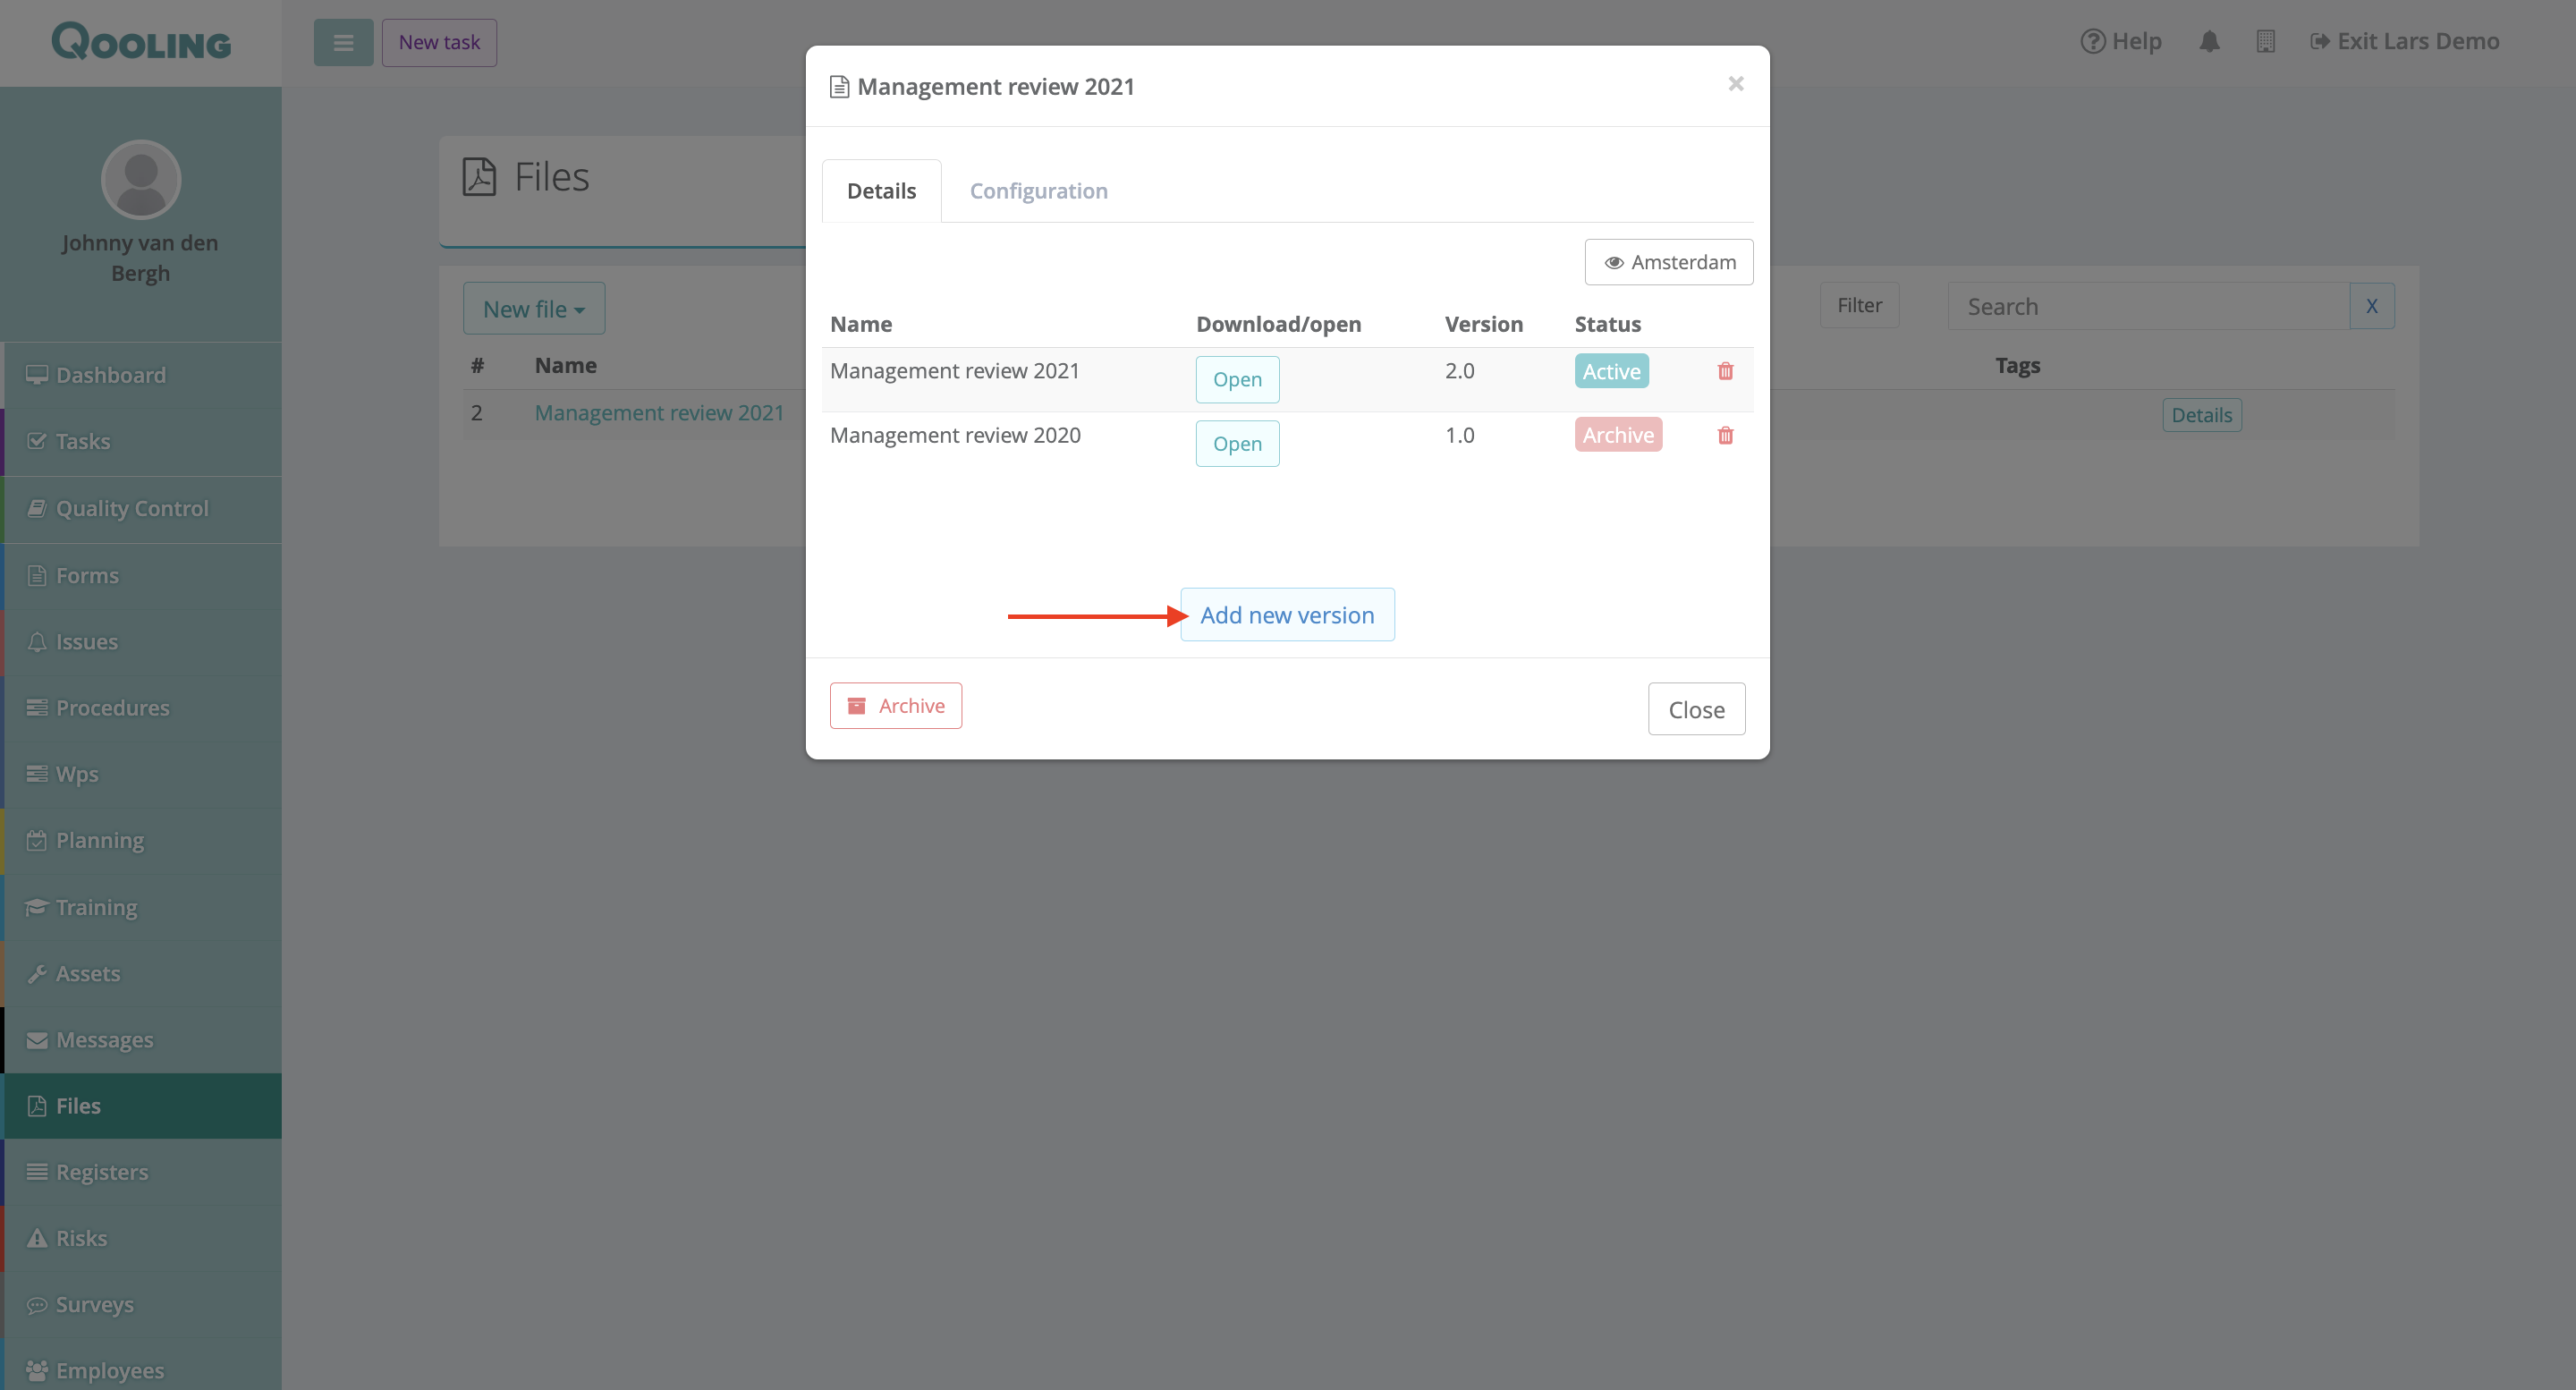This screenshot has width=2576, height=1390.
Task: Click the user avatar picture
Action: [140, 179]
